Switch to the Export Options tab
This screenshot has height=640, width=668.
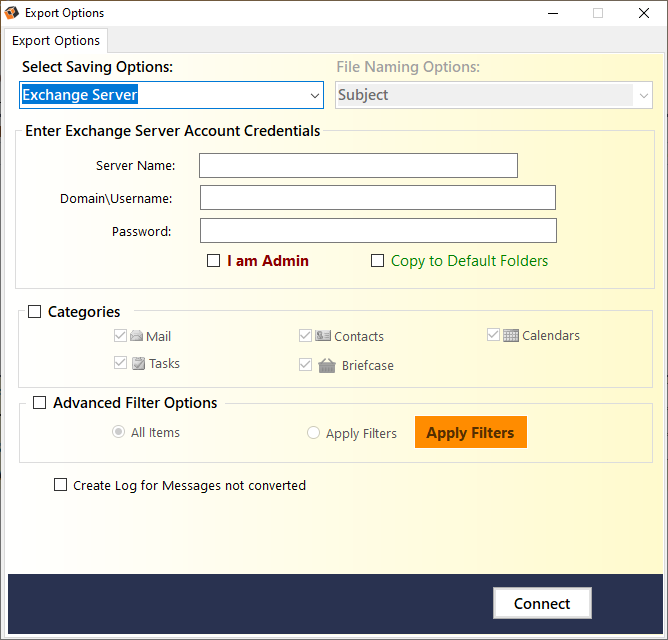pyautogui.click(x=56, y=40)
